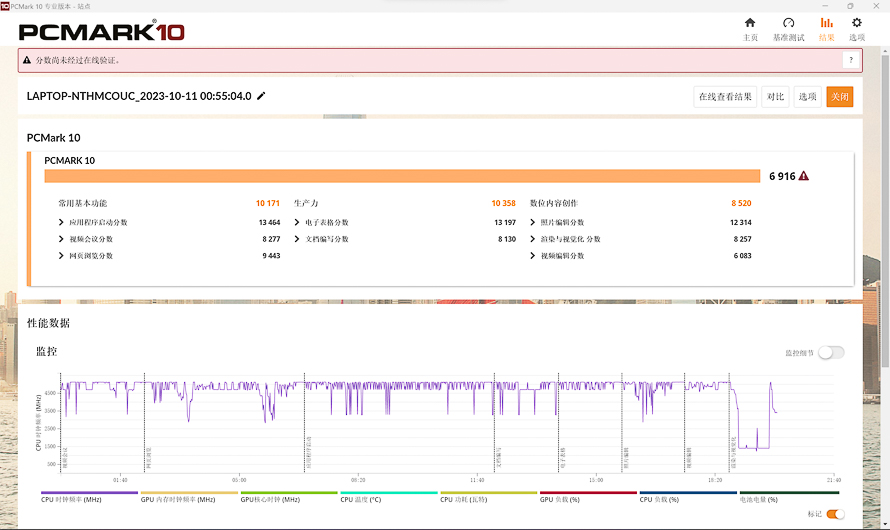The image size is (890, 530).
Task: Toggle the 监控细节 switch
Action: [831, 352]
